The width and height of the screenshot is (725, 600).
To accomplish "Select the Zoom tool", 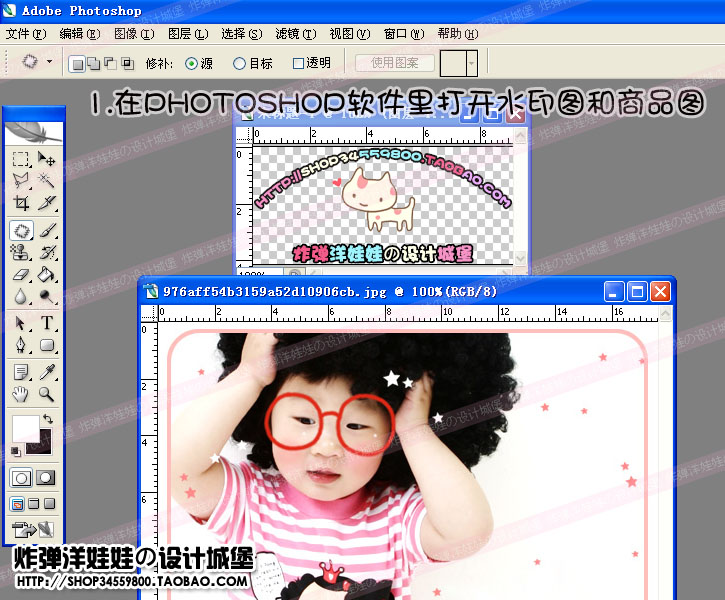I will [47, 394].
